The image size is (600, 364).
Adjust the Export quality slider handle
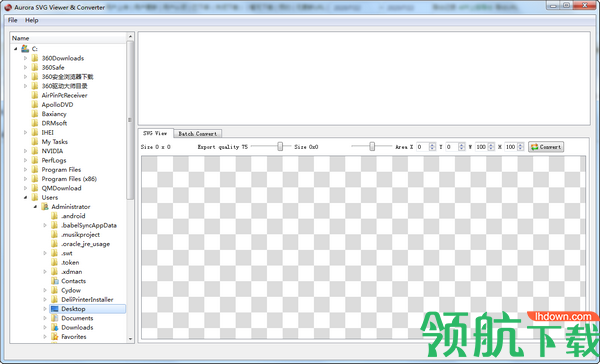280,147
